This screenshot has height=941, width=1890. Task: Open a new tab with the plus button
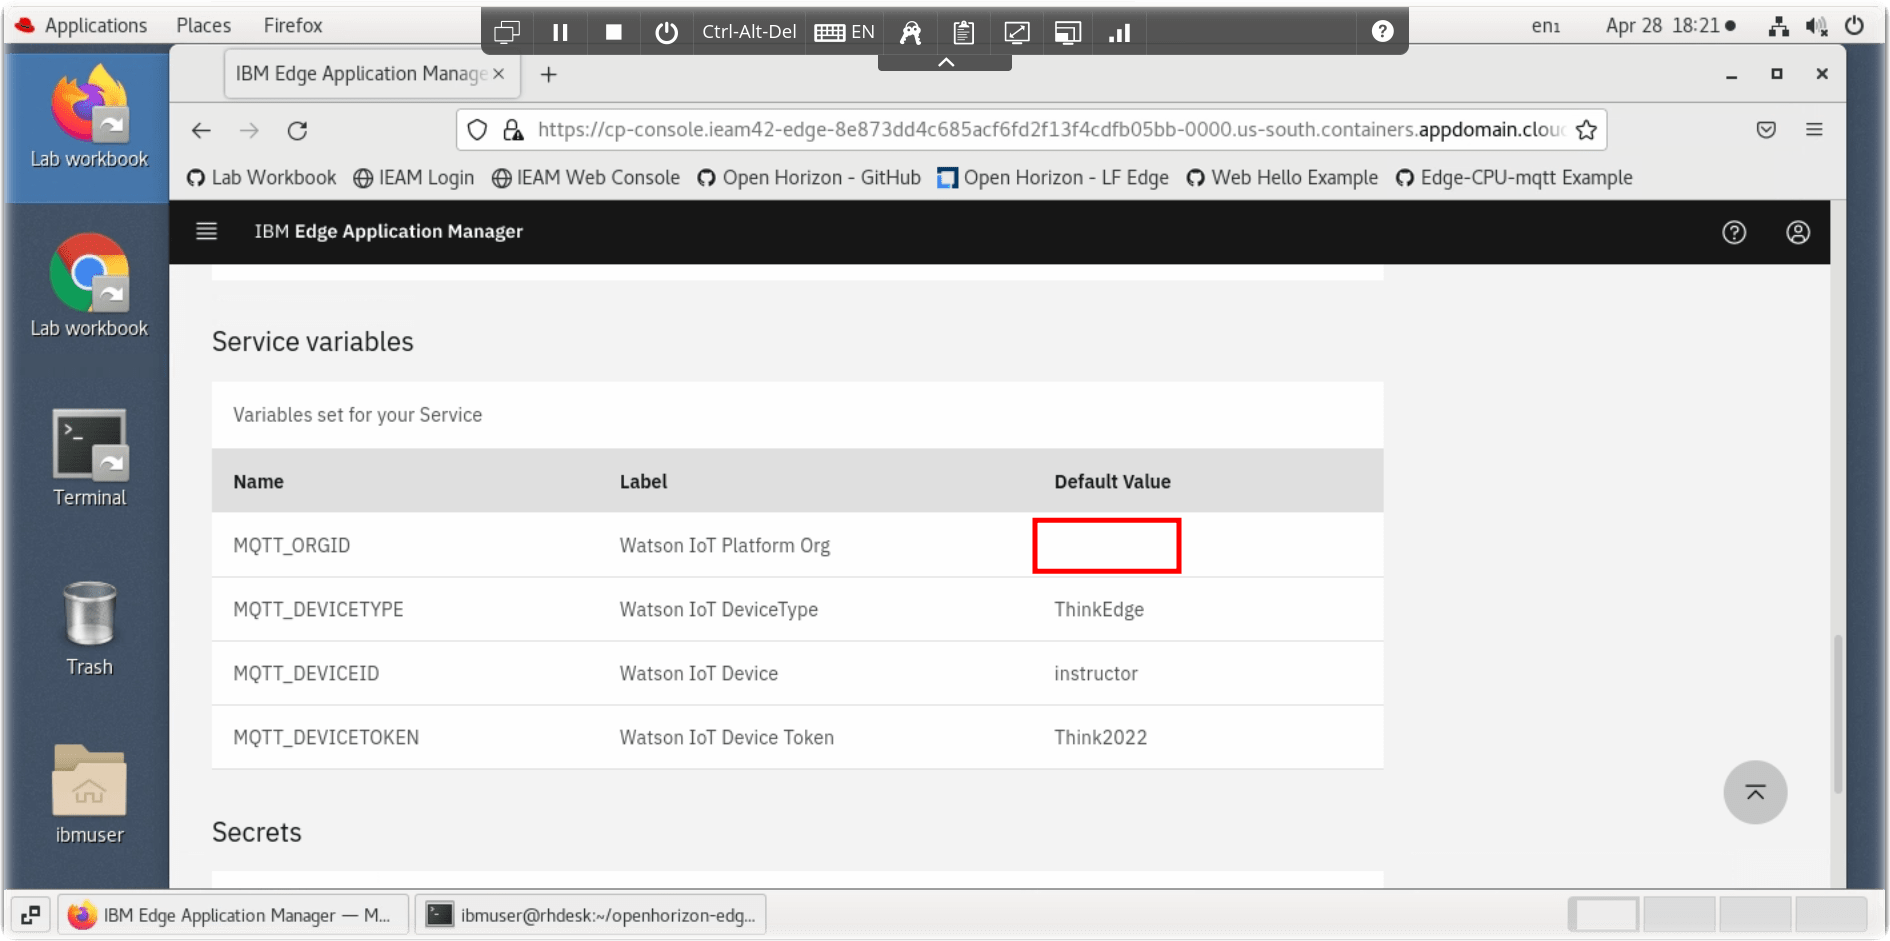tap(548, 74)
